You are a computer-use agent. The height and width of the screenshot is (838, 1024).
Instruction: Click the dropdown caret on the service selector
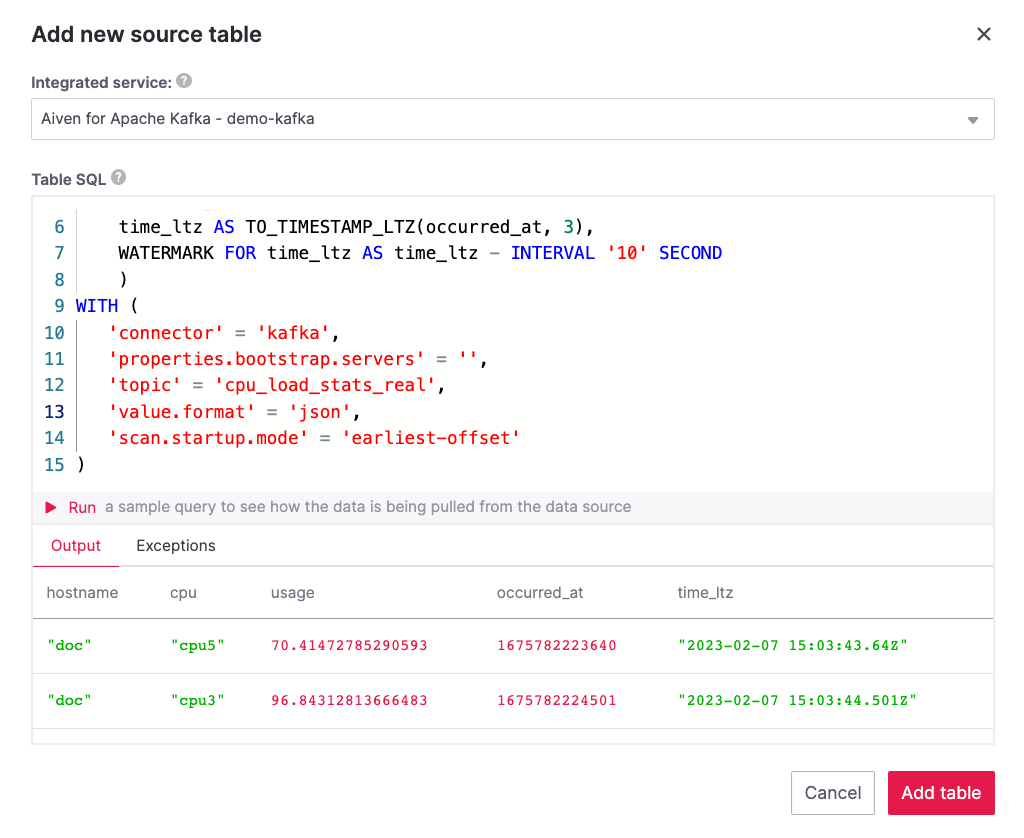pos(971,118)
